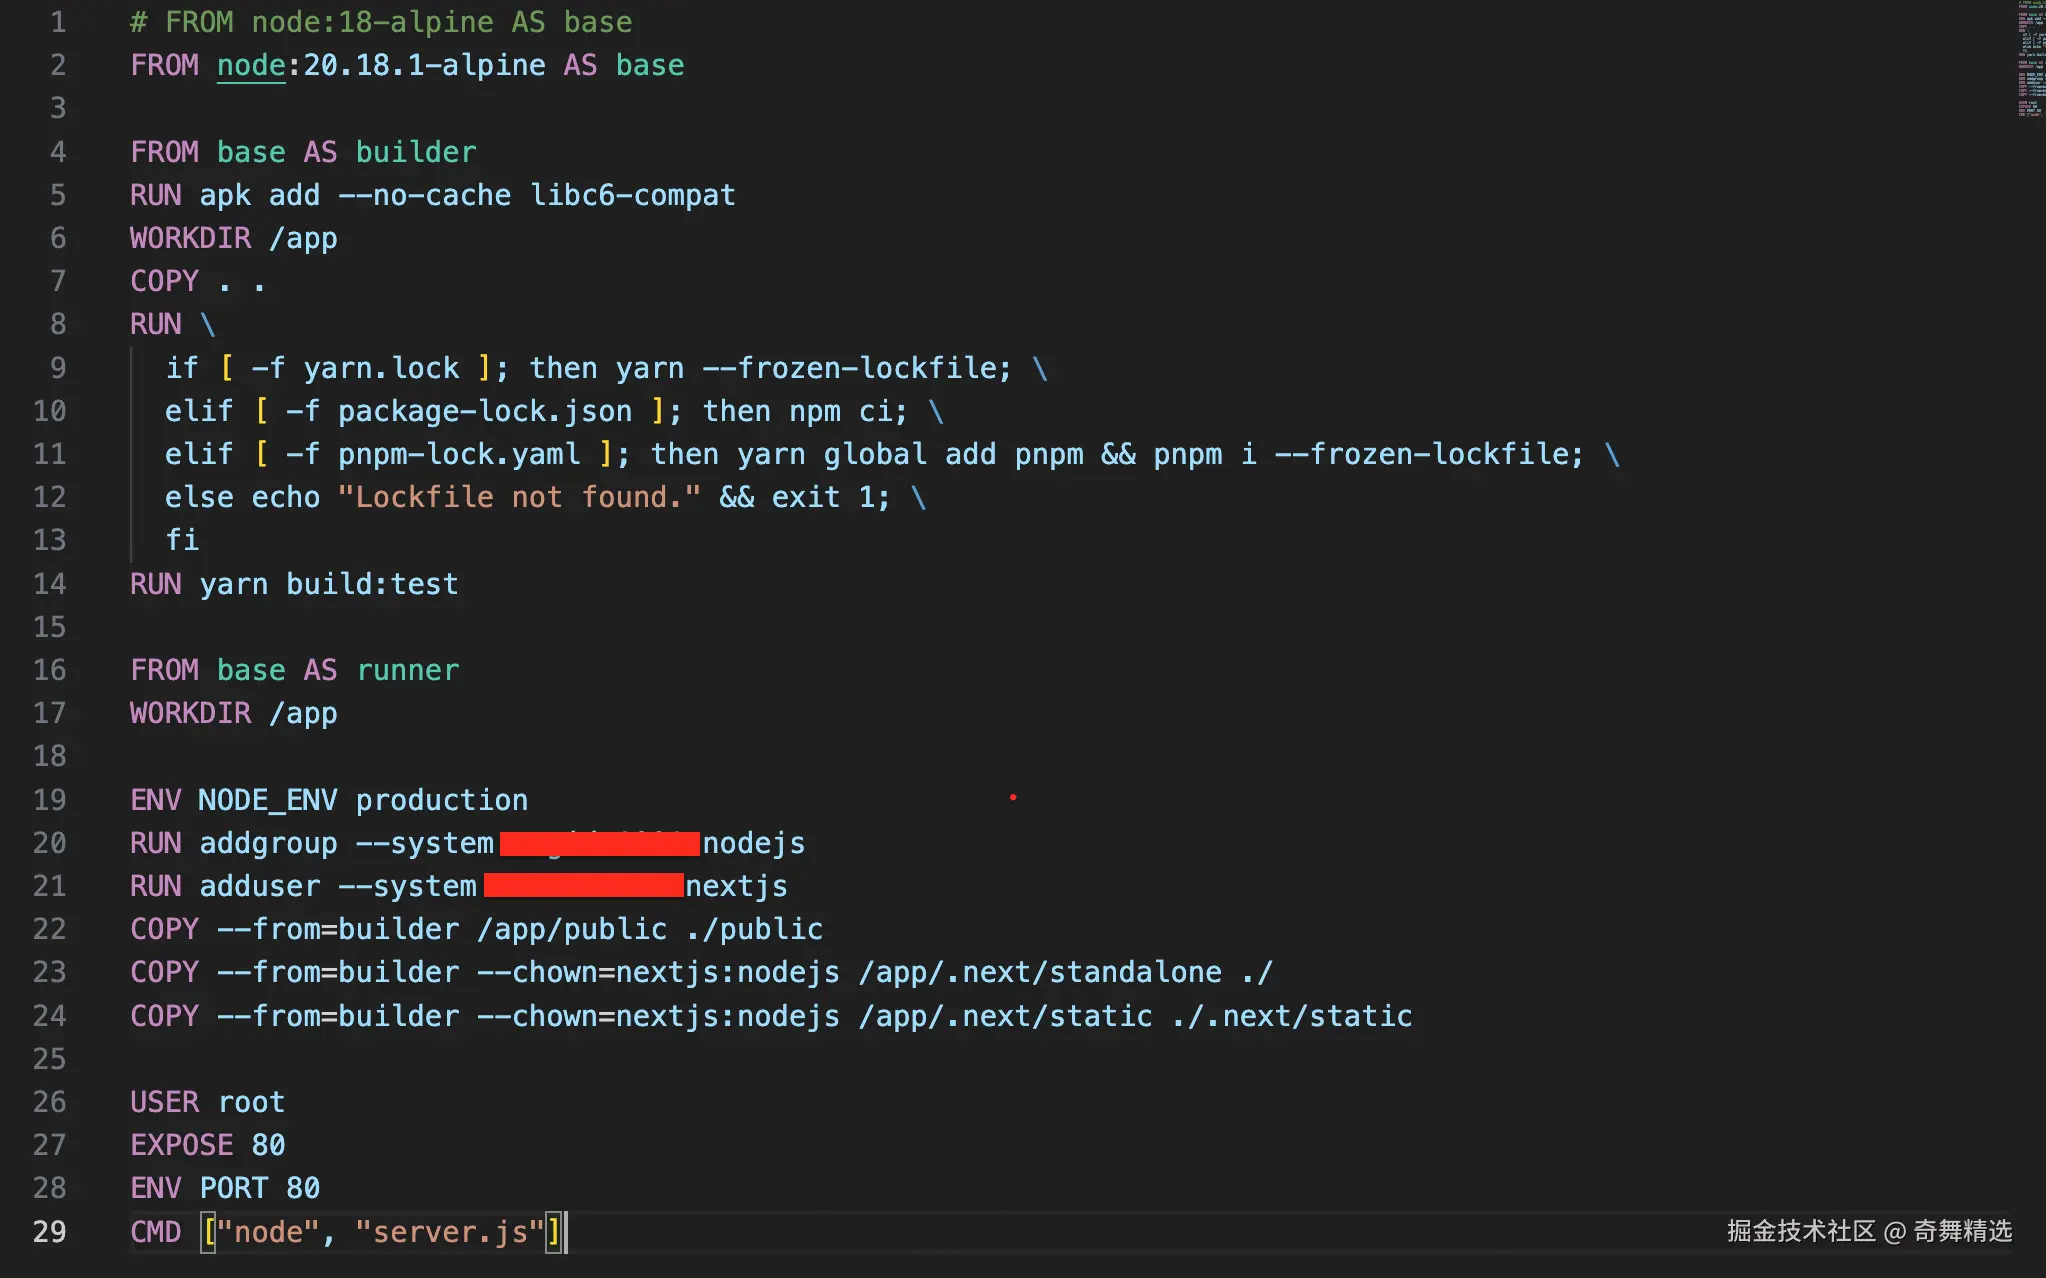Click the minimap code preview
The height and width of the screenshot is (1278, 2046).
tap(2030, 60)
